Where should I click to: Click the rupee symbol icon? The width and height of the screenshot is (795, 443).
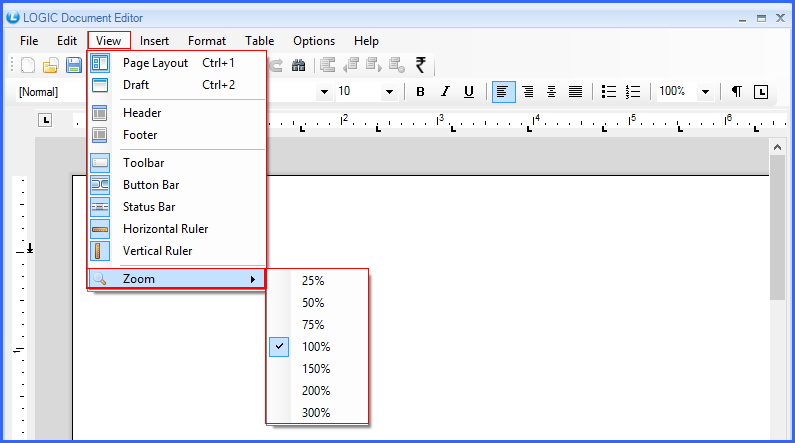click(420, 65)
